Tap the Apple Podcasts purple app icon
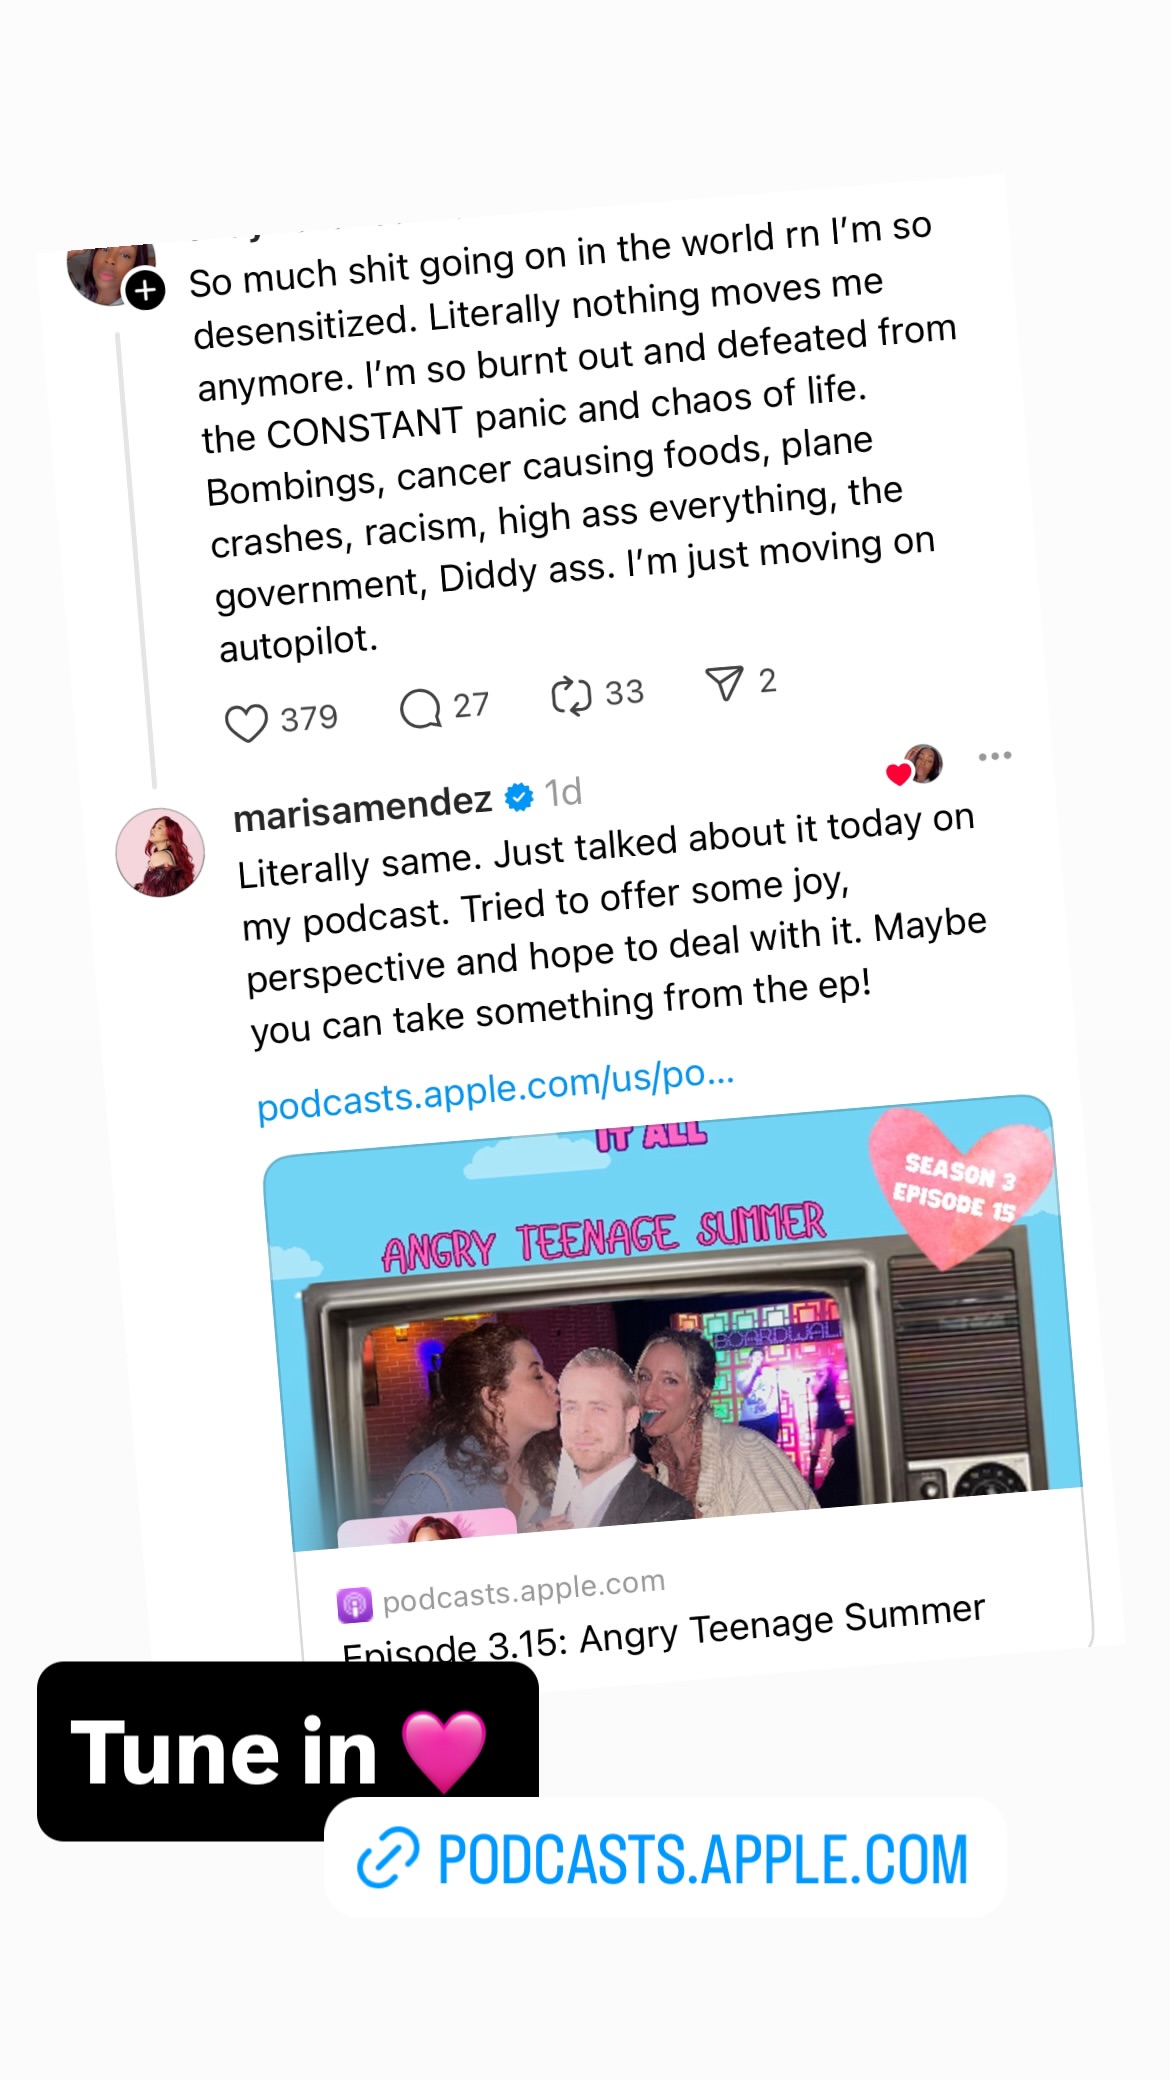The height and width of the screenshot is (2080, 1170). click(354, 1605)
